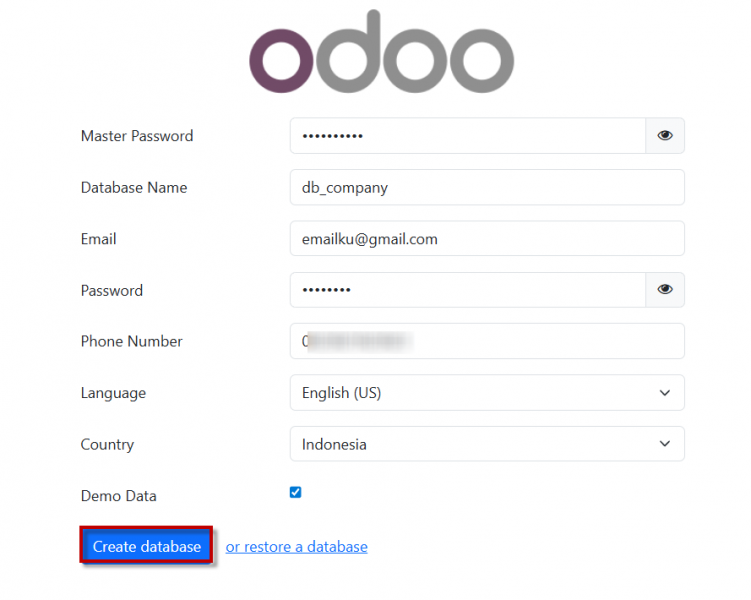Click the Master Password label

point(137,136)
